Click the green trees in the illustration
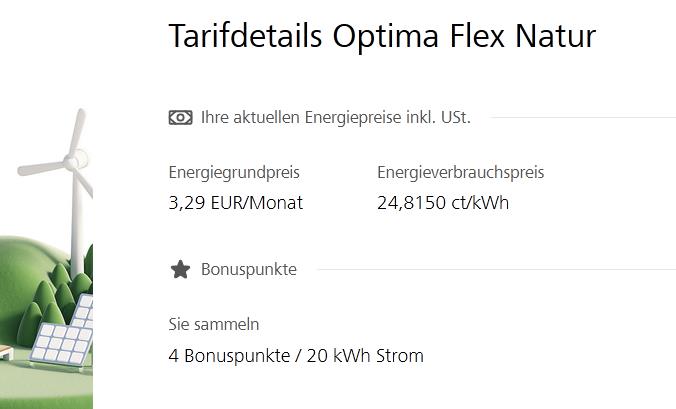This screenshot has width=676, height=409. [54, 302]
